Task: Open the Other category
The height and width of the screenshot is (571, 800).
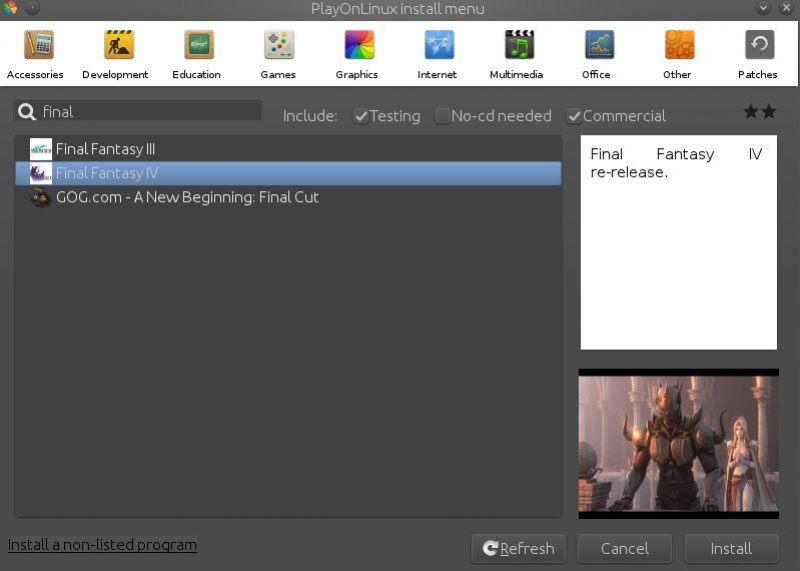Action: [678, 54]
